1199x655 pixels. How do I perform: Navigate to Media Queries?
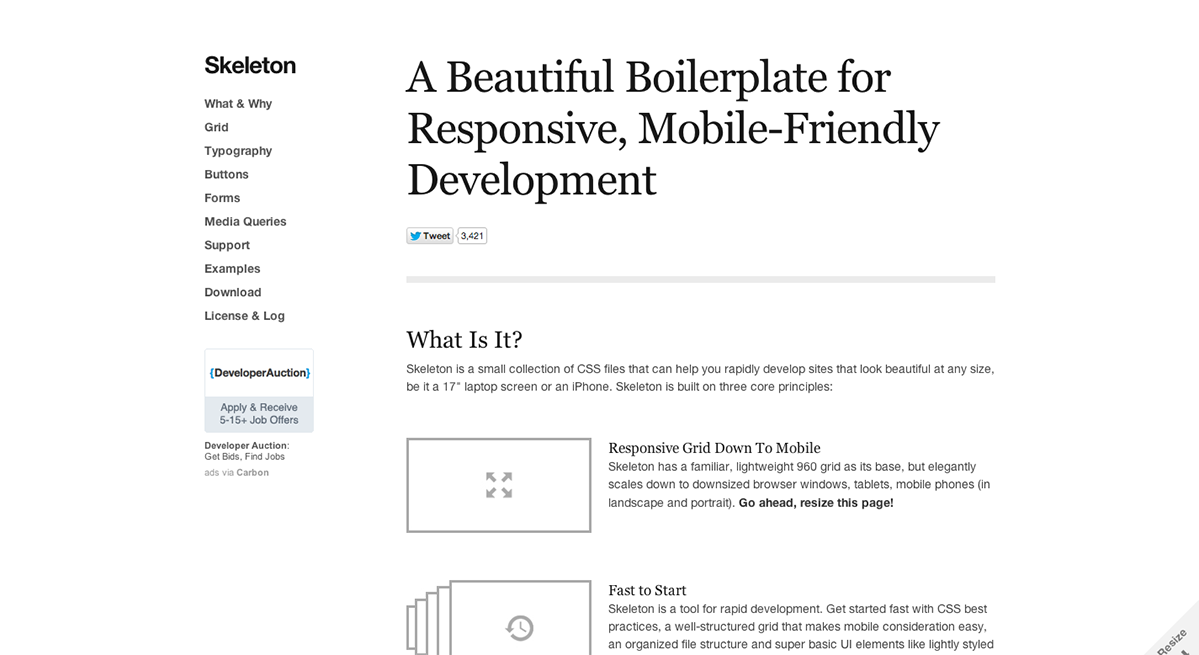pyautogui.click(x=245, y=222)
